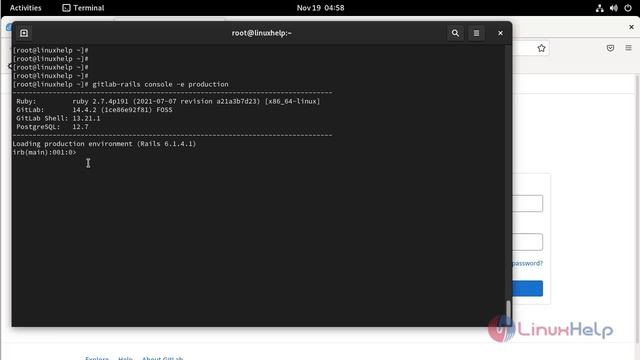Click the 'gitlab-rails console -e production' command text
The width and height of the screenshot is (640, 360).
[160, 84]
